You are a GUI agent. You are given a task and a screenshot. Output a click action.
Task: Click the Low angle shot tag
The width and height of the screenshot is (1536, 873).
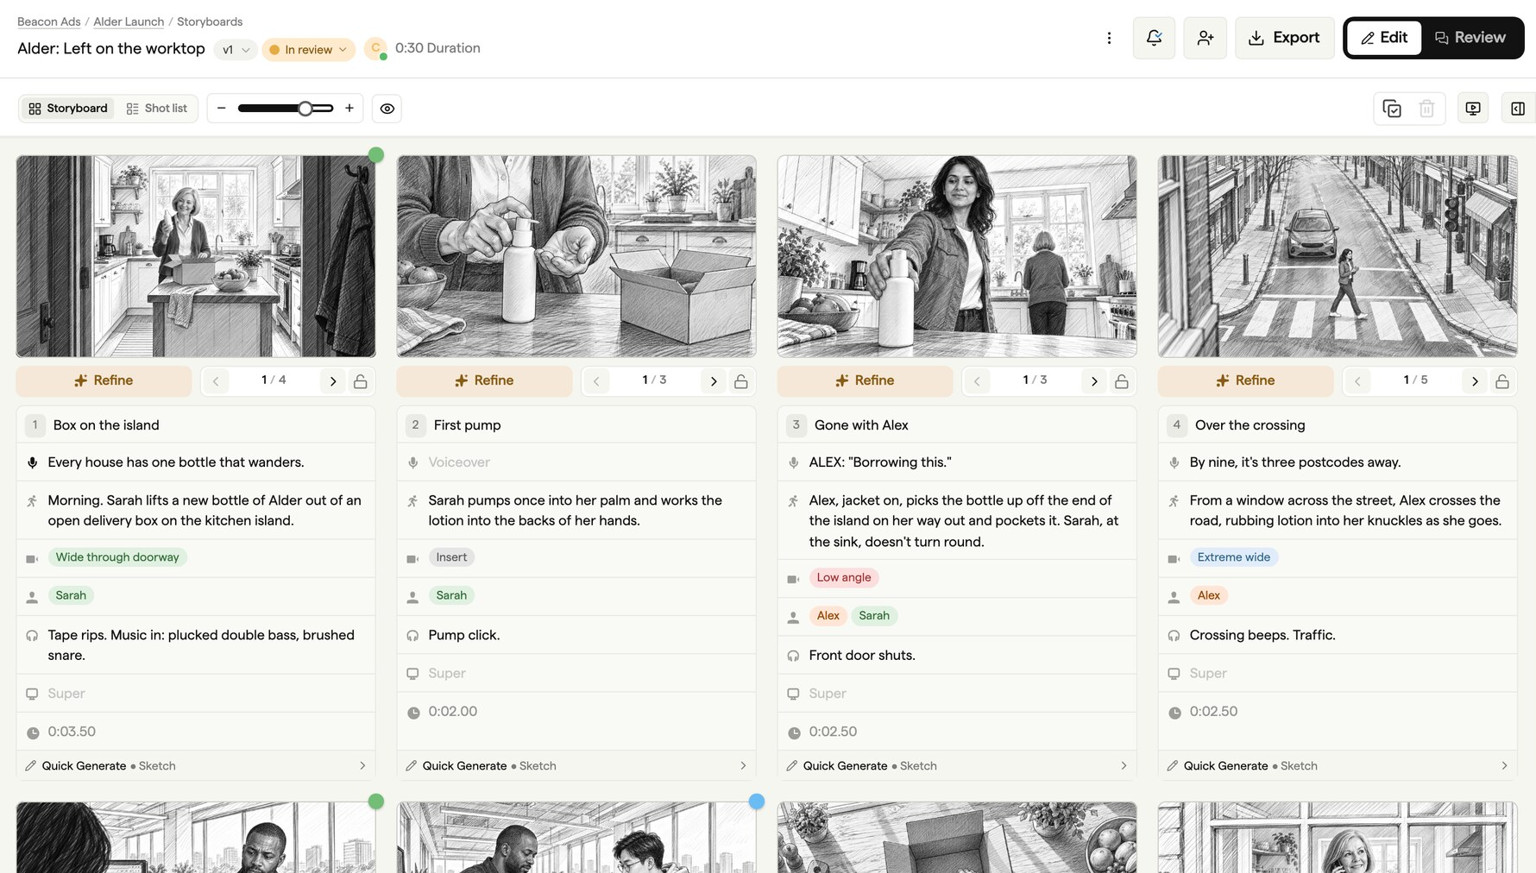(843, 577)
